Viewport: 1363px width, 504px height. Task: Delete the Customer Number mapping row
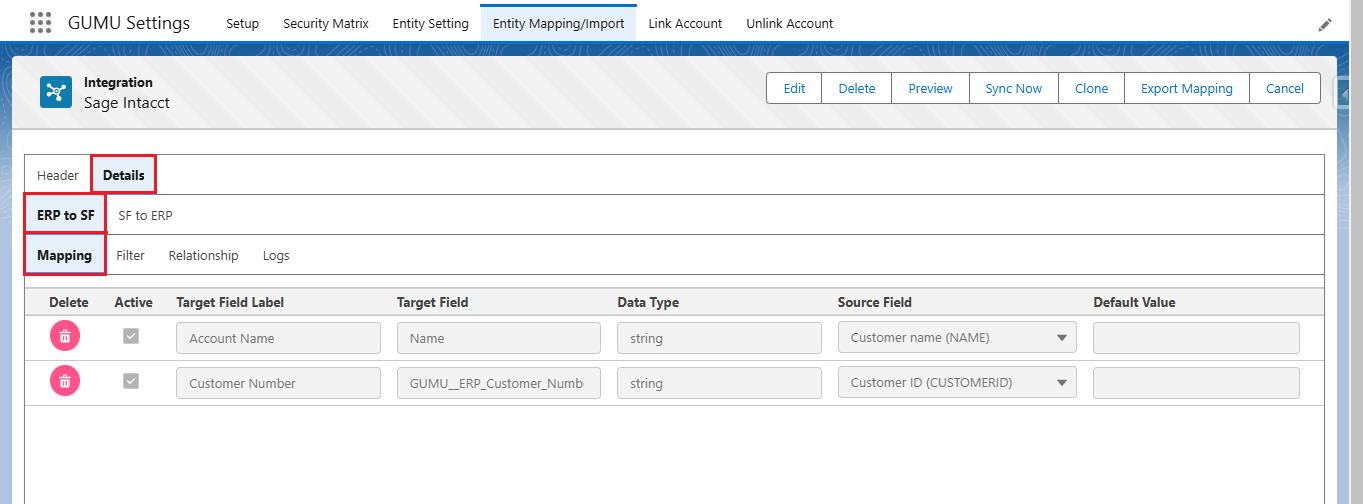point(65,381)
